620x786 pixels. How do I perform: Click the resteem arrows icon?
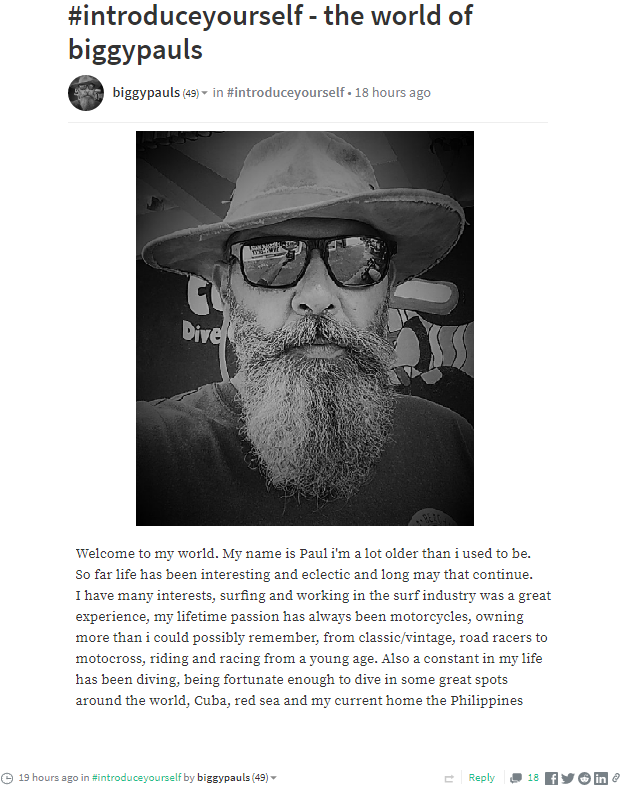pos(450,778)
